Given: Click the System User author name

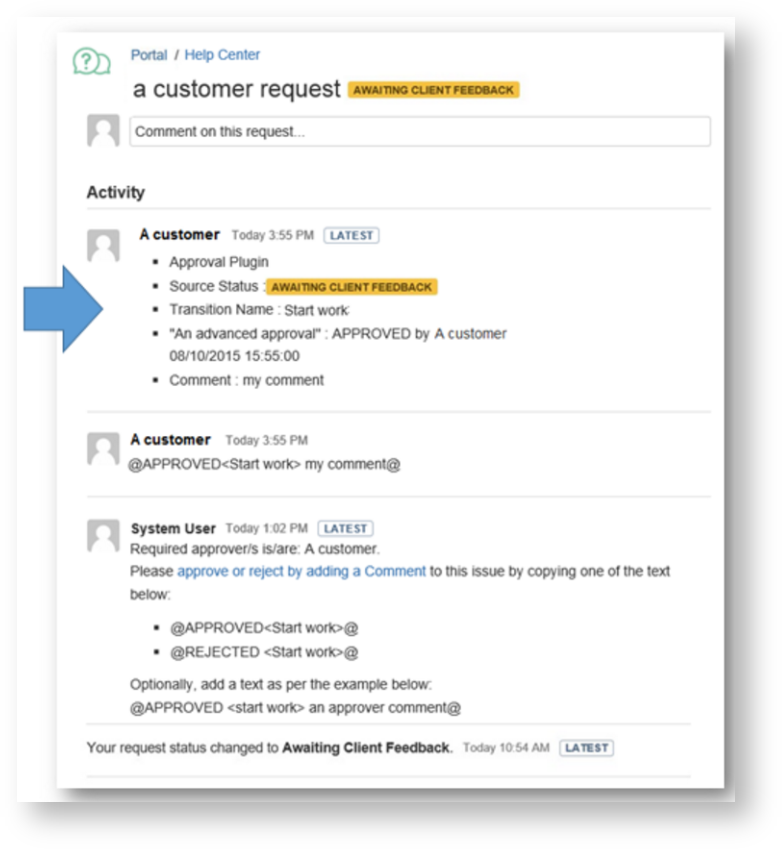Looking at the screenshot, I should click(x=173, y=528).
